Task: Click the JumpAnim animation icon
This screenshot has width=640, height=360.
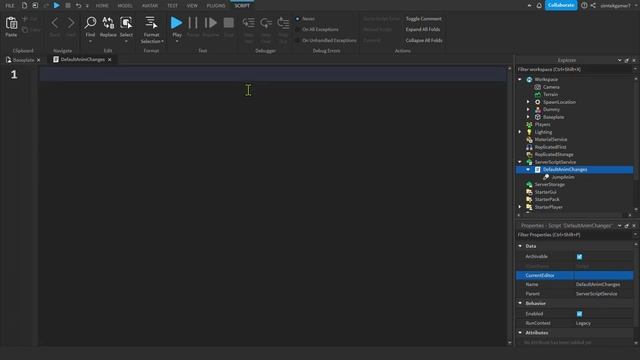Action: 546,177
